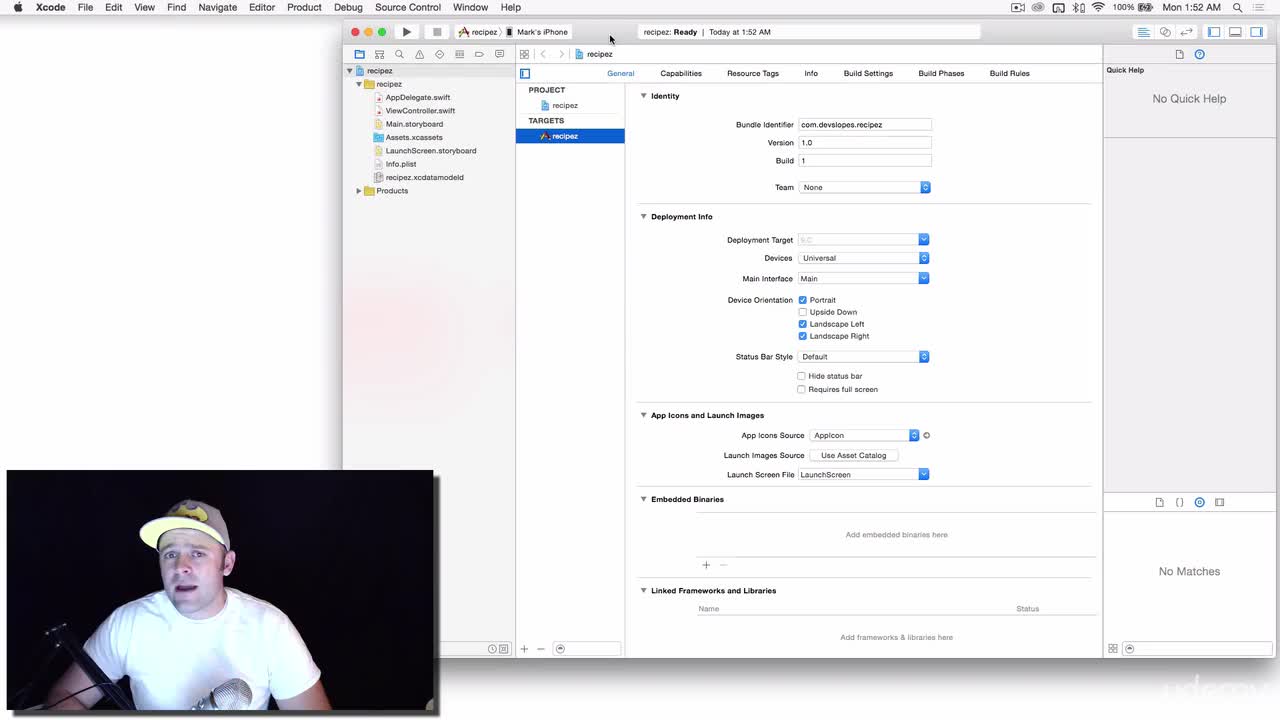Screen dimensions: 1280x720
Task: Open ViewController.swift in navigator
Action: click(420, 111)
